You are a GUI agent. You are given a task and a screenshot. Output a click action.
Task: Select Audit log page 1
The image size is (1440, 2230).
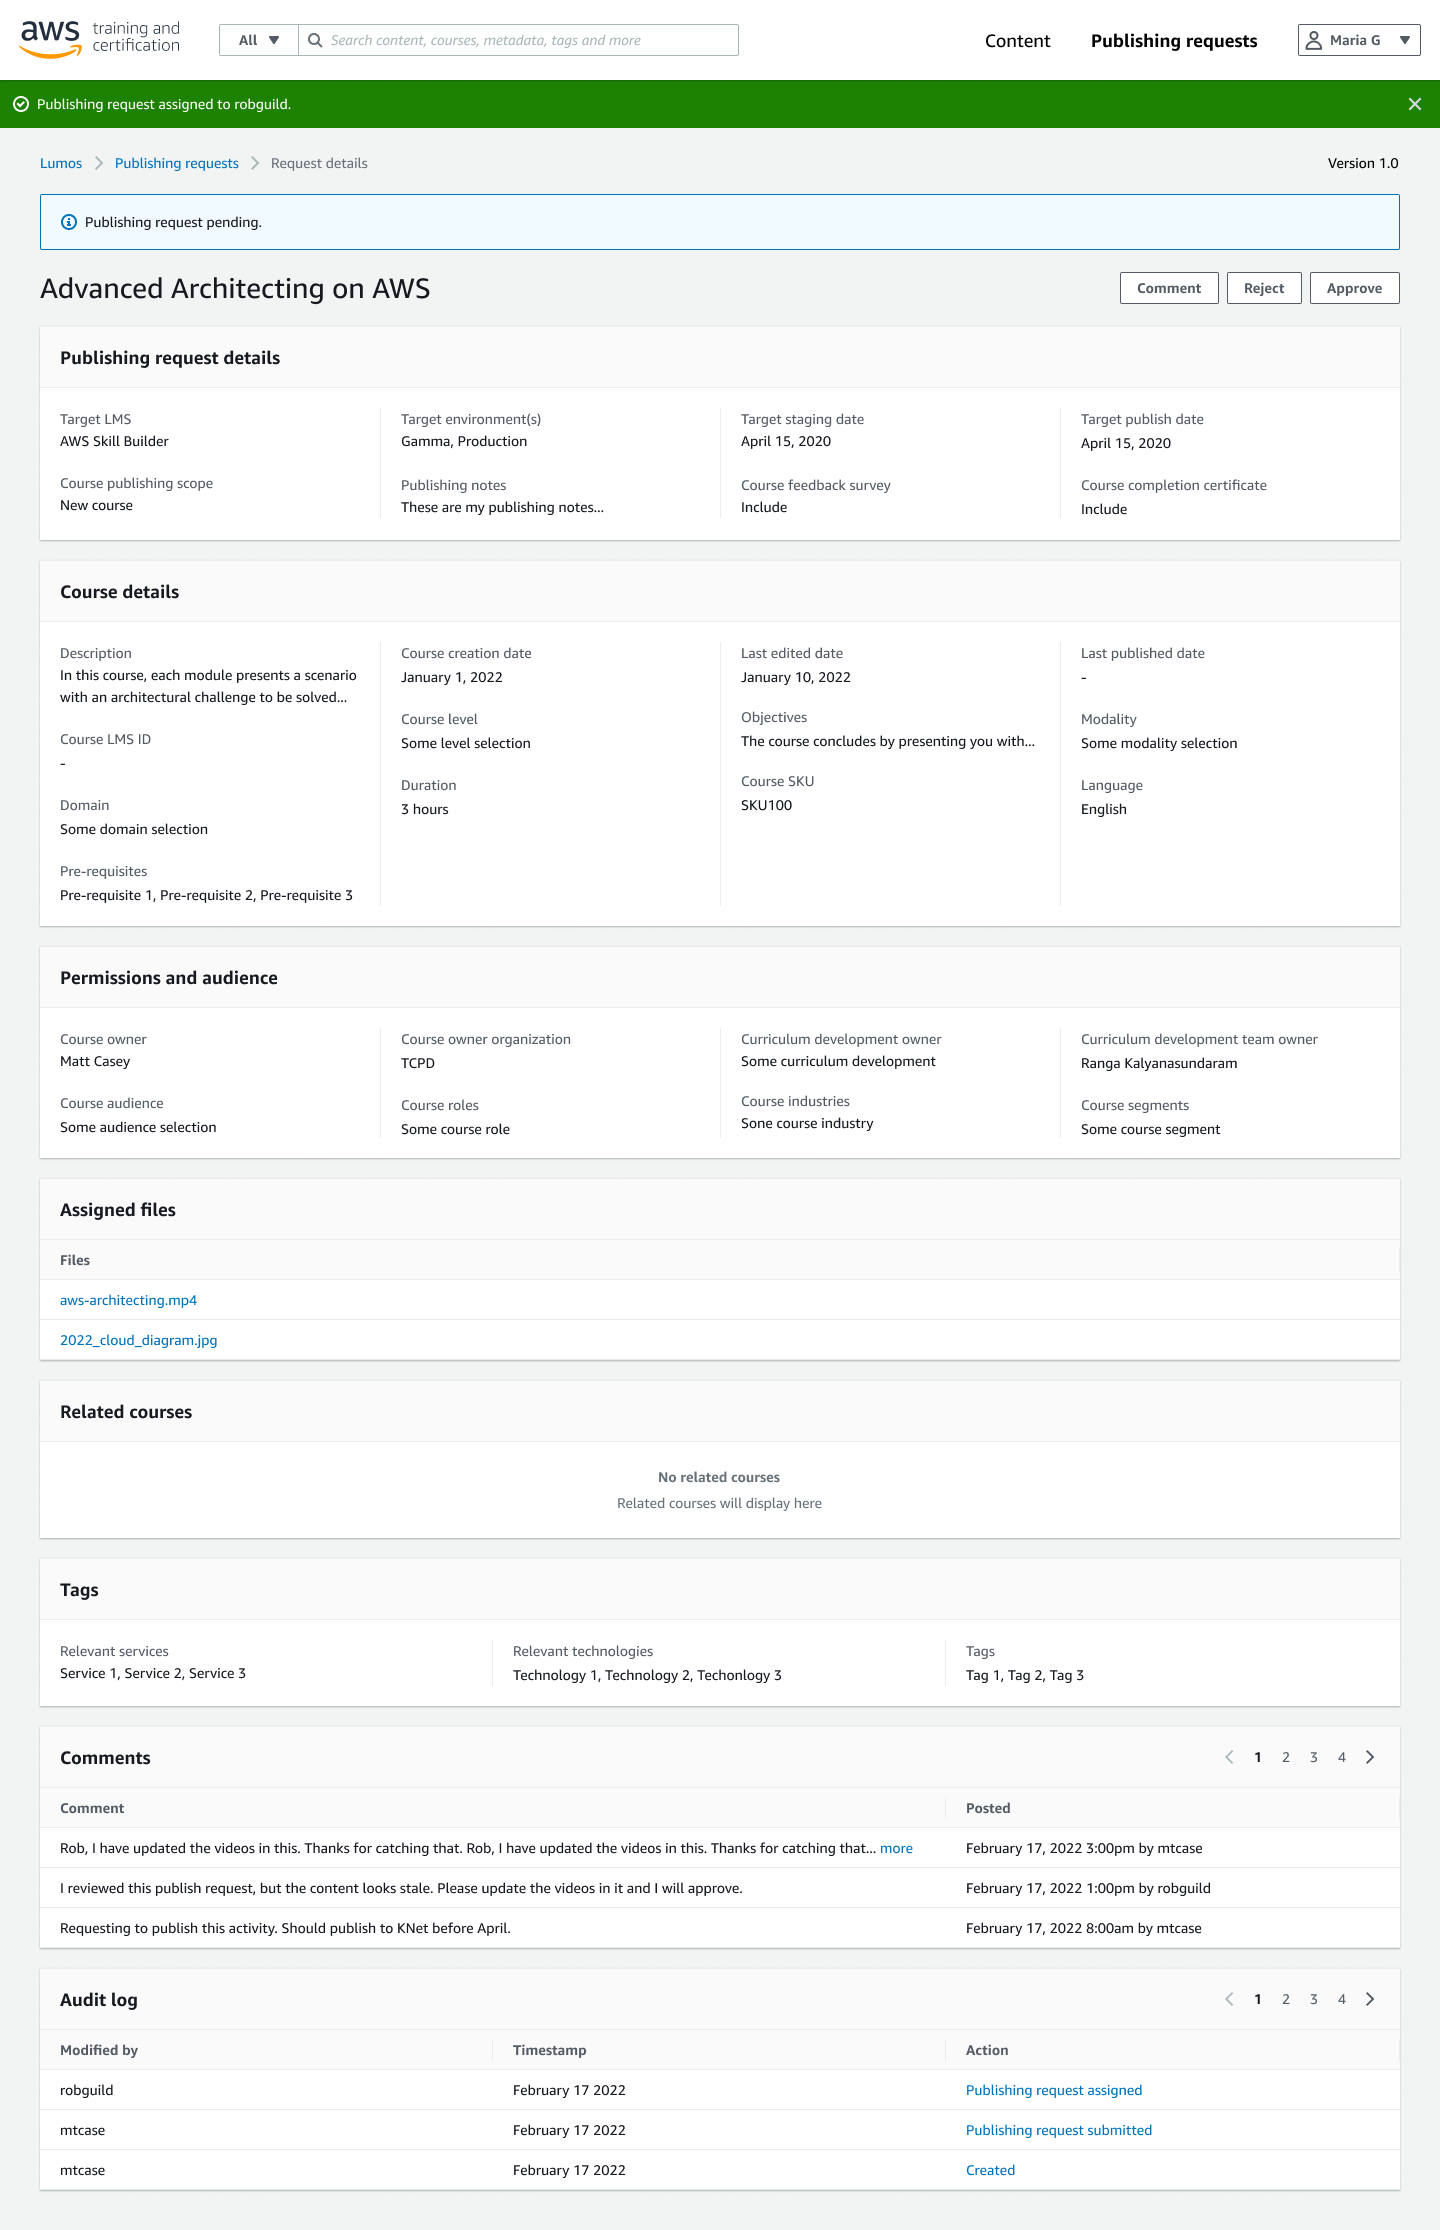(1258, 1999)
